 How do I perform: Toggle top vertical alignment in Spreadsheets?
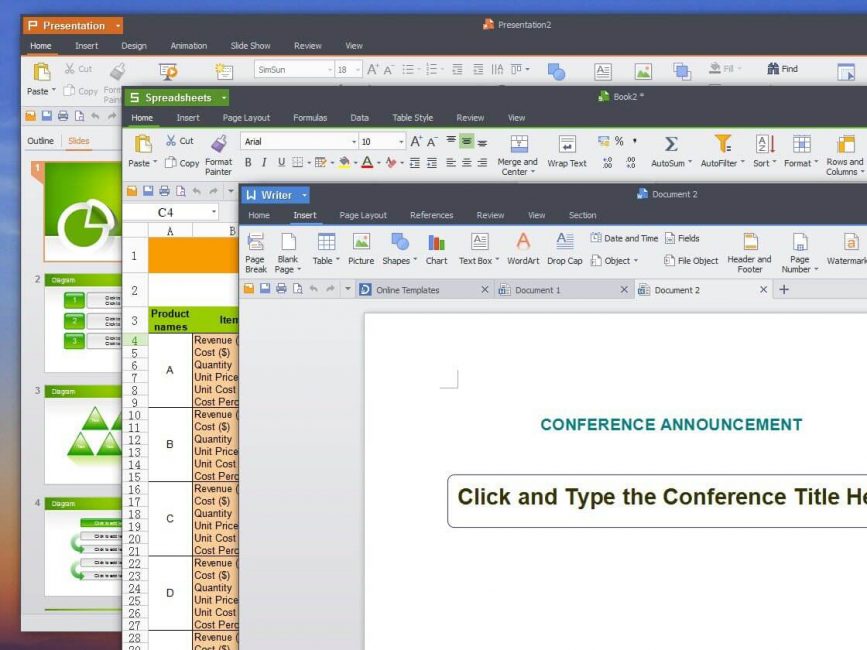coord(451,141)
